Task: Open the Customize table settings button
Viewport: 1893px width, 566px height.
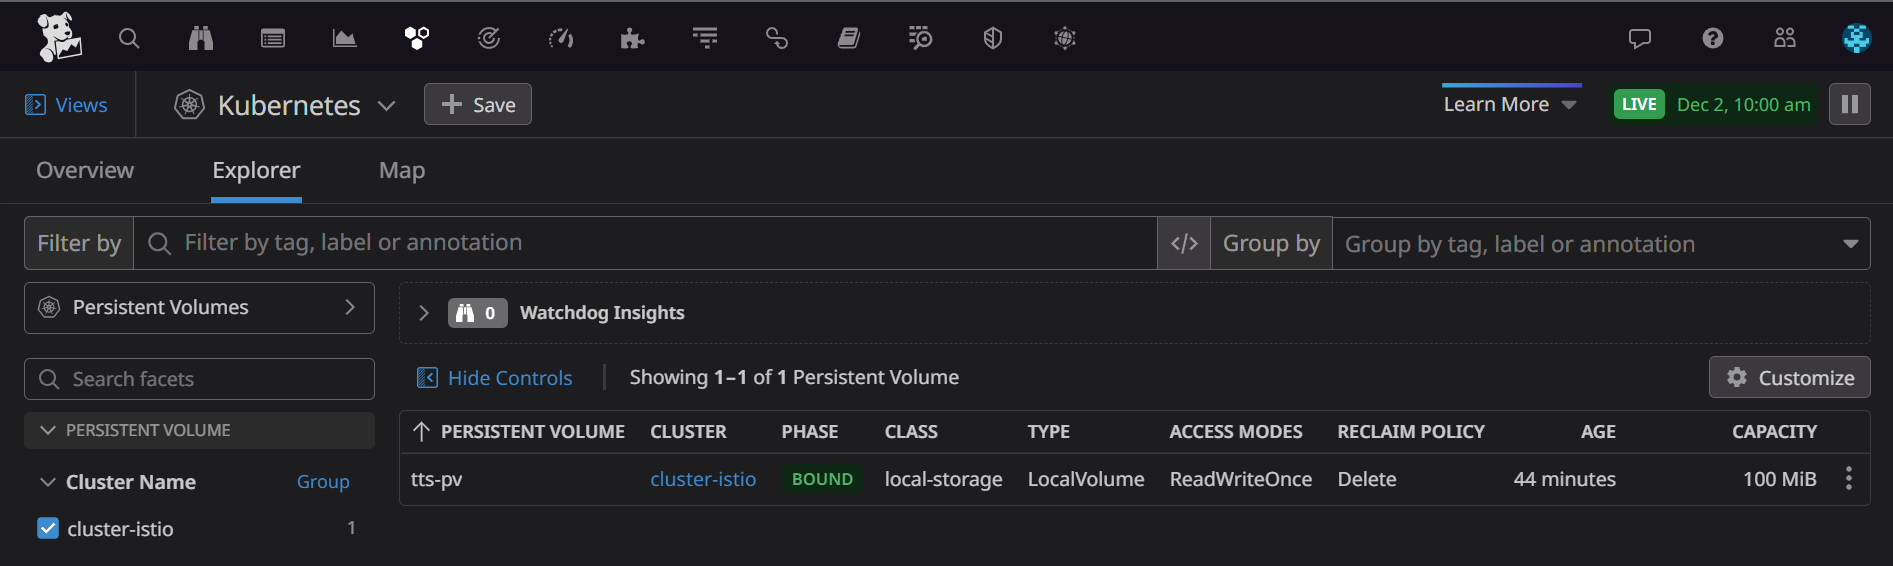Action: 1790,377
